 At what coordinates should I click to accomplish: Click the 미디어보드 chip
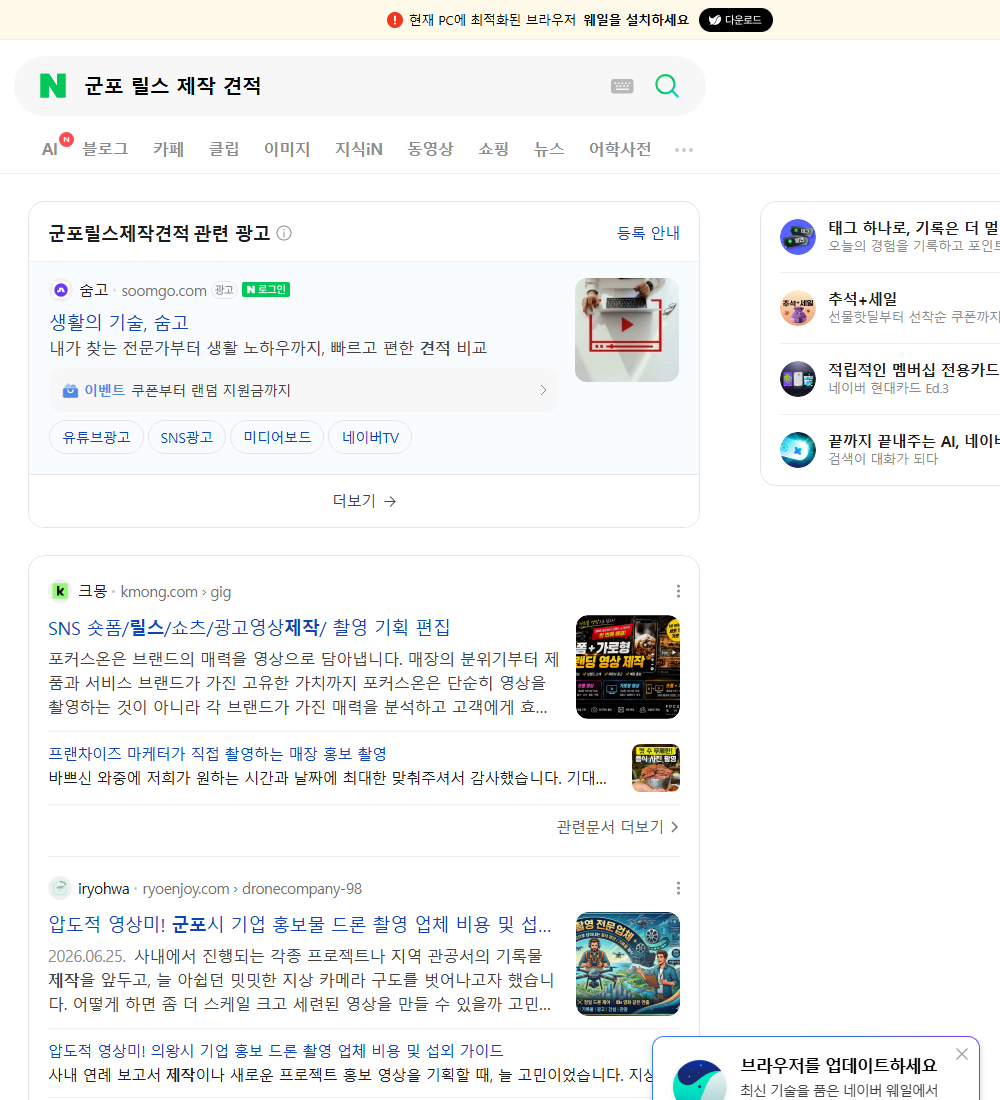(277, 438)
